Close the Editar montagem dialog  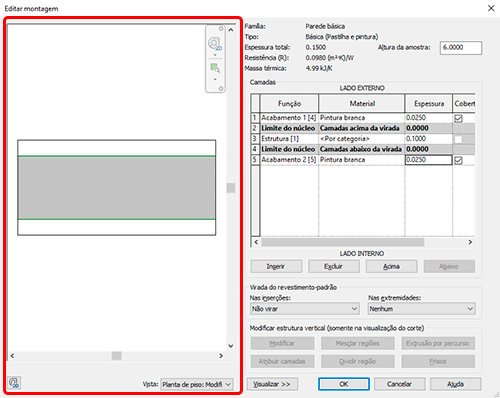491,8
